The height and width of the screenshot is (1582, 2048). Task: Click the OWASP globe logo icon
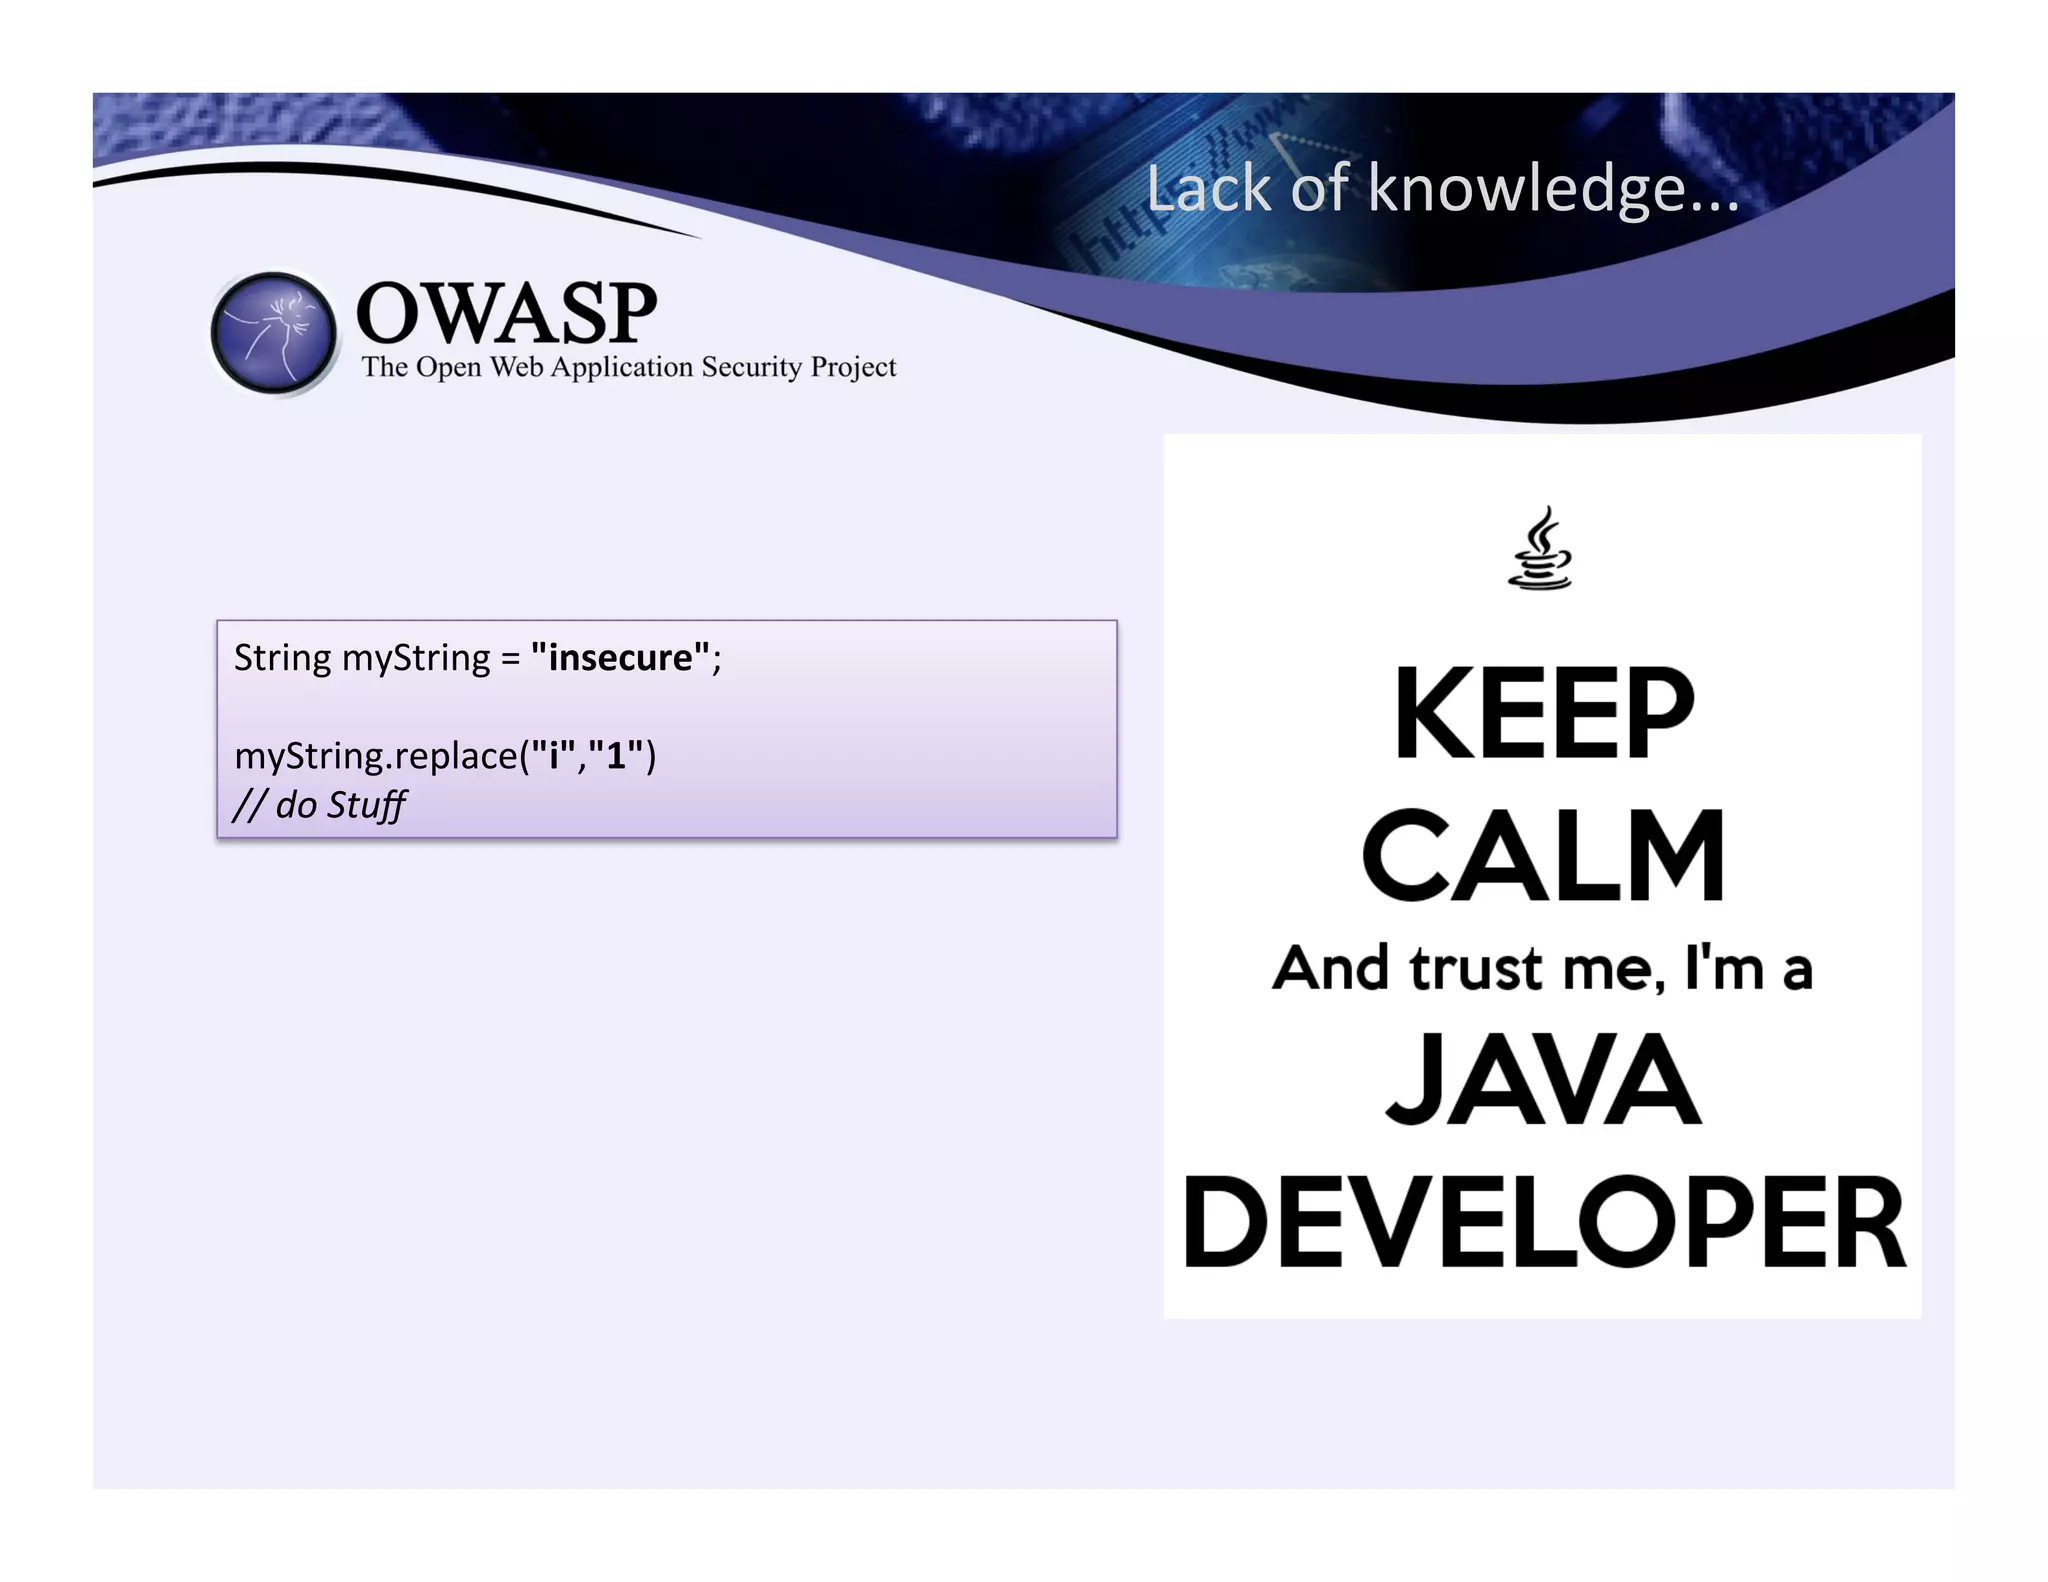[x=274, y=333]
